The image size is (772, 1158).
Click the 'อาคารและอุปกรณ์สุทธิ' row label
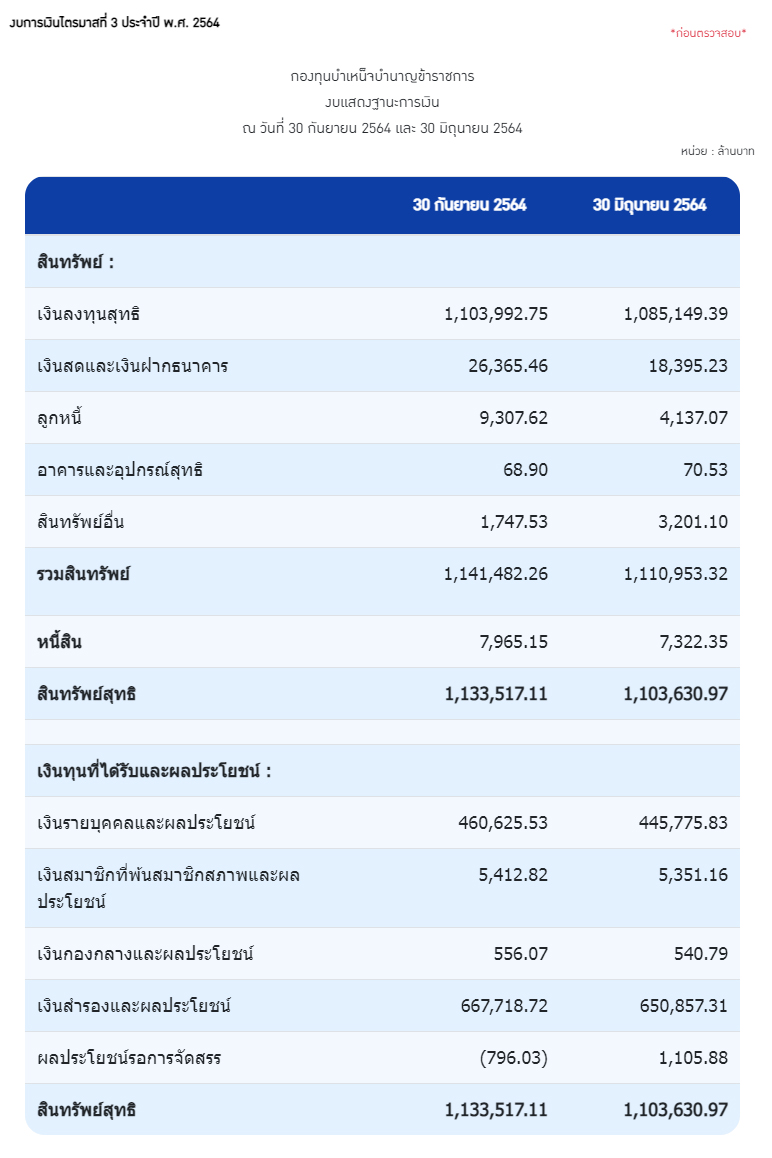(x=120, y=470)
